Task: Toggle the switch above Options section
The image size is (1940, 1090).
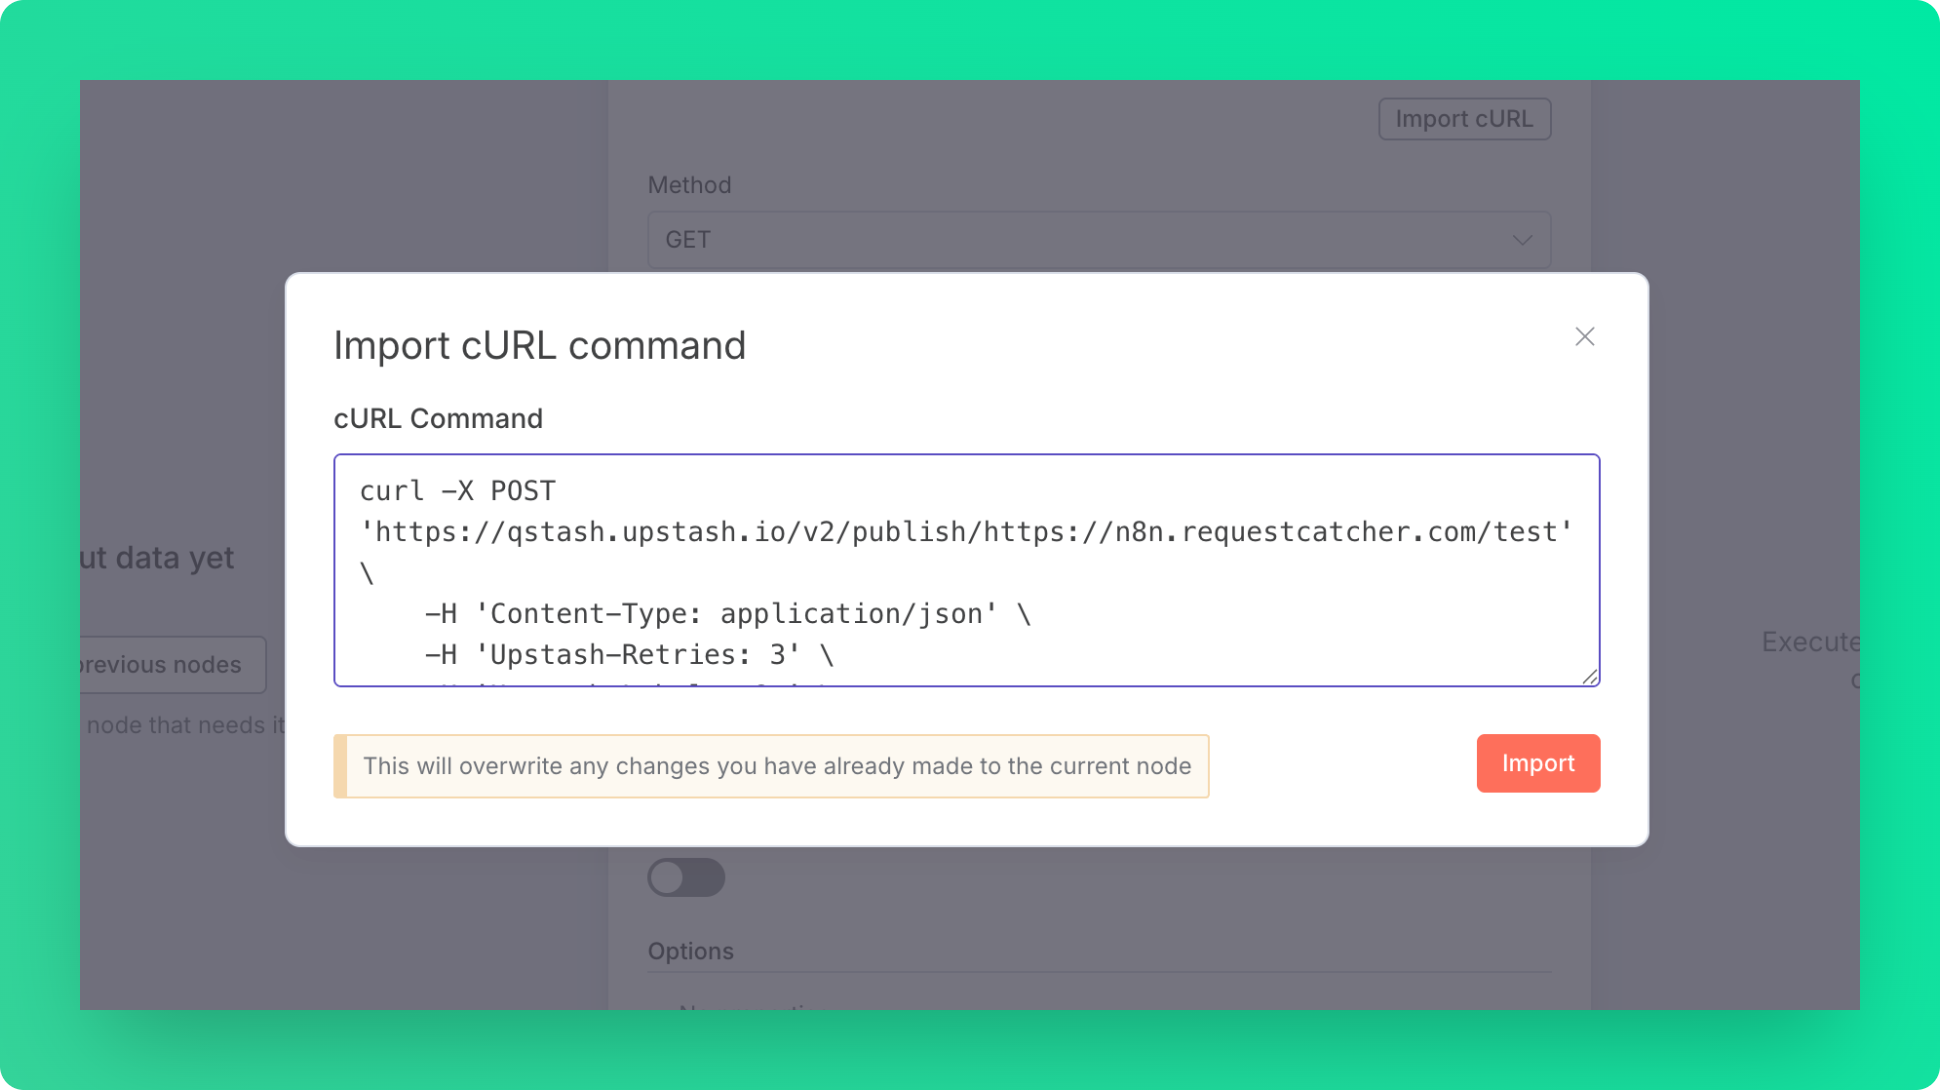Action: 686,878
